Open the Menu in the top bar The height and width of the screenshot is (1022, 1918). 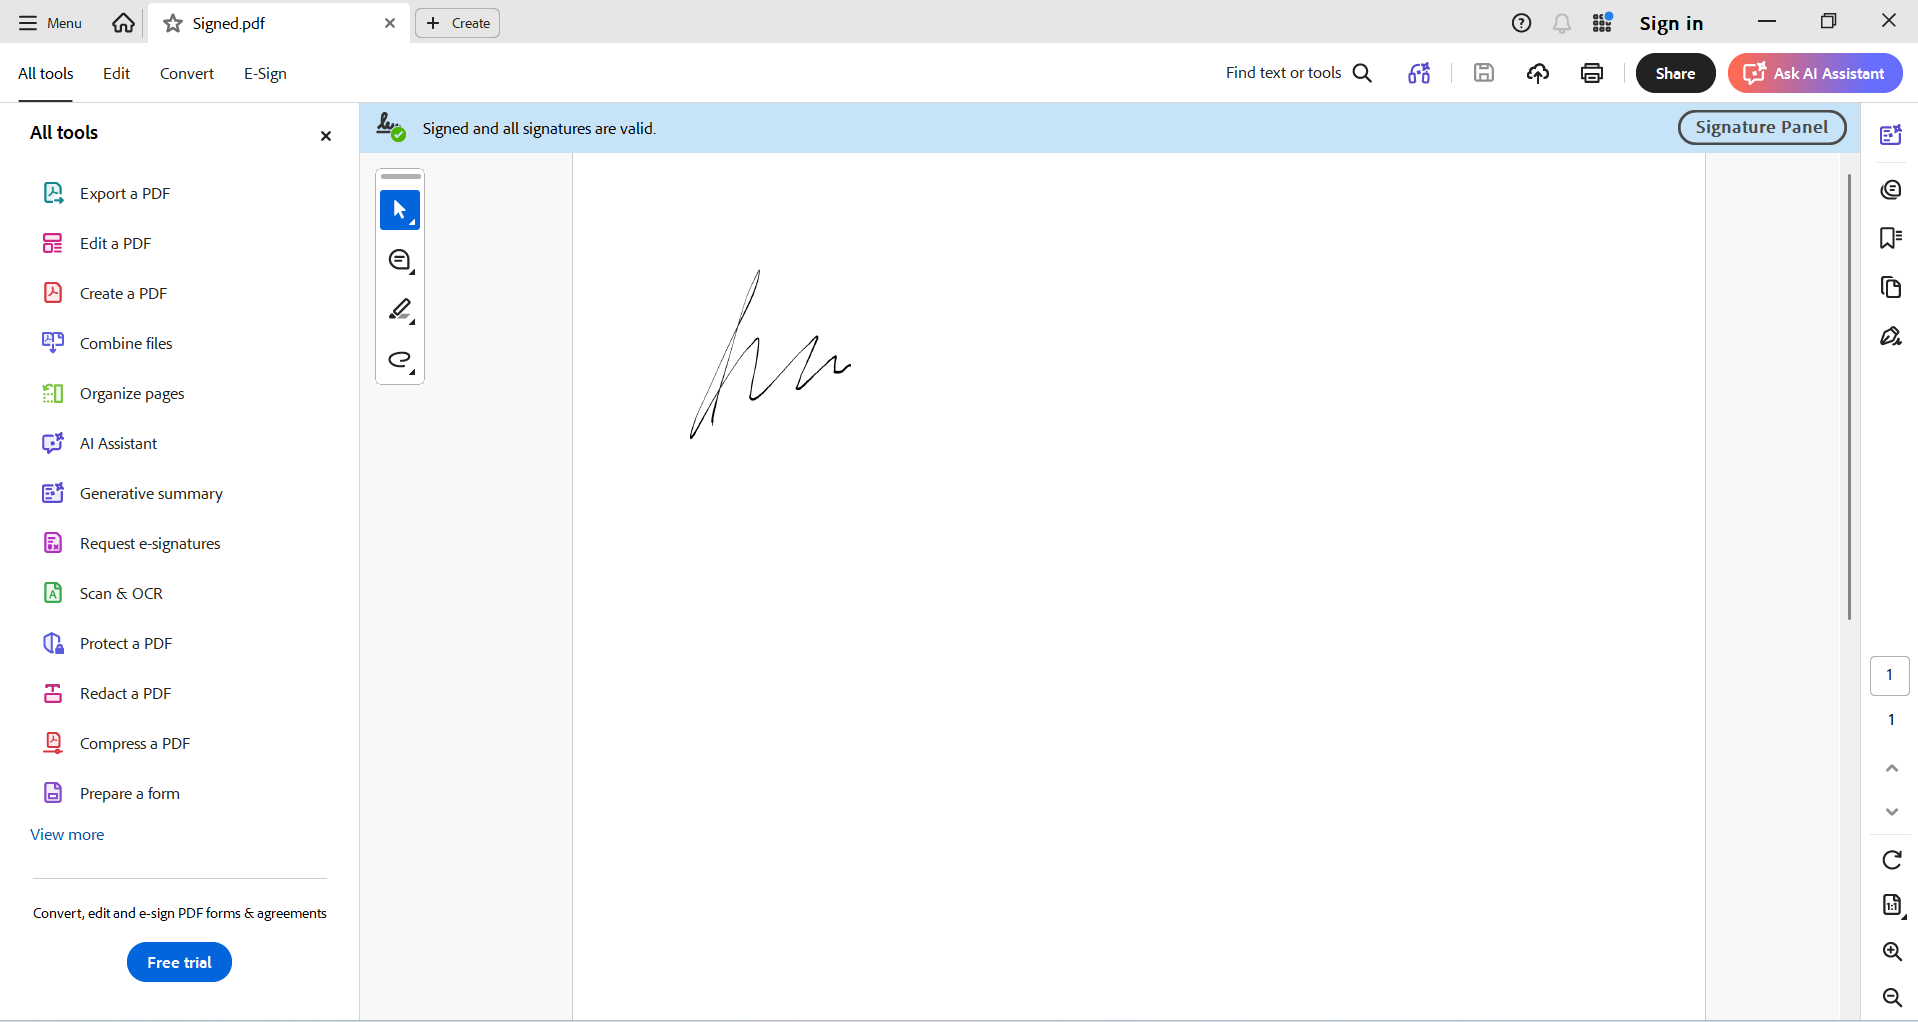pos(48,22)
